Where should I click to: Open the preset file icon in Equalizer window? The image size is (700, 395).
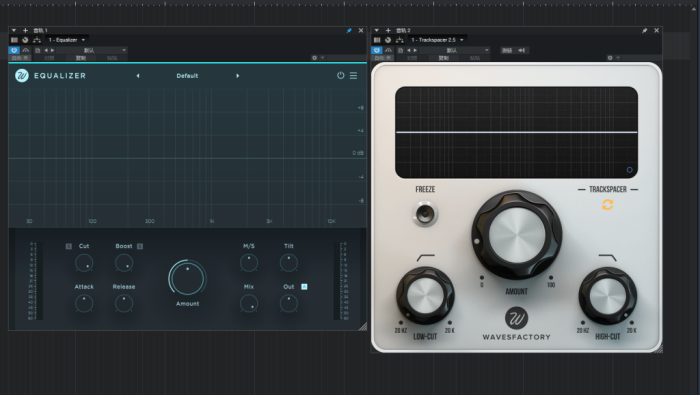[38, 50]
